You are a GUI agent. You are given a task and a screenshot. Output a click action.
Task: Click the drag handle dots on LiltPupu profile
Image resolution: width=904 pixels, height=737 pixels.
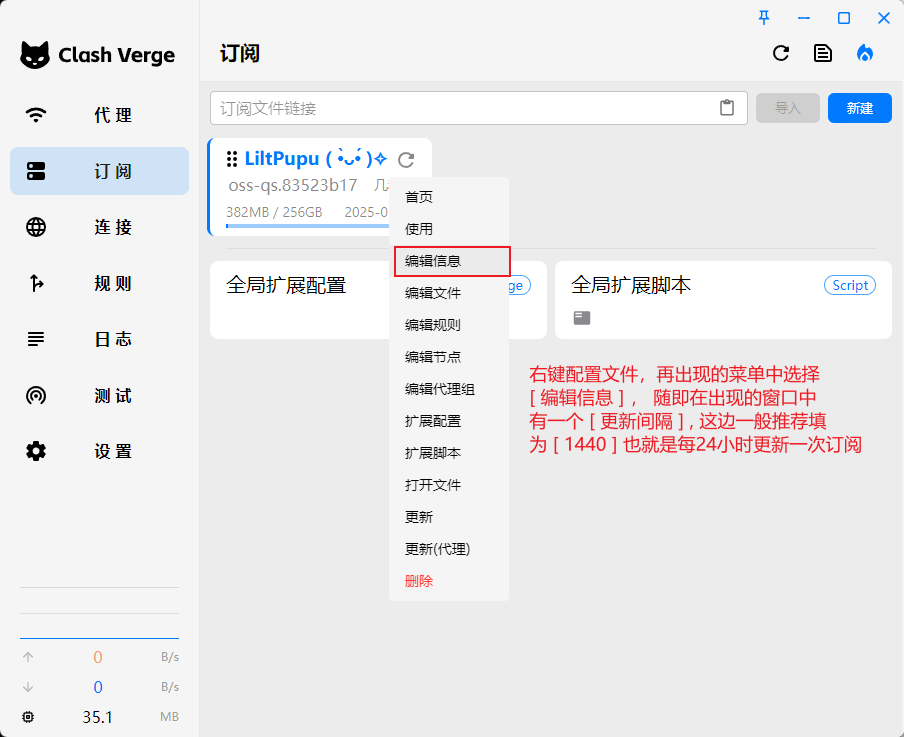(x=232, y=159)
